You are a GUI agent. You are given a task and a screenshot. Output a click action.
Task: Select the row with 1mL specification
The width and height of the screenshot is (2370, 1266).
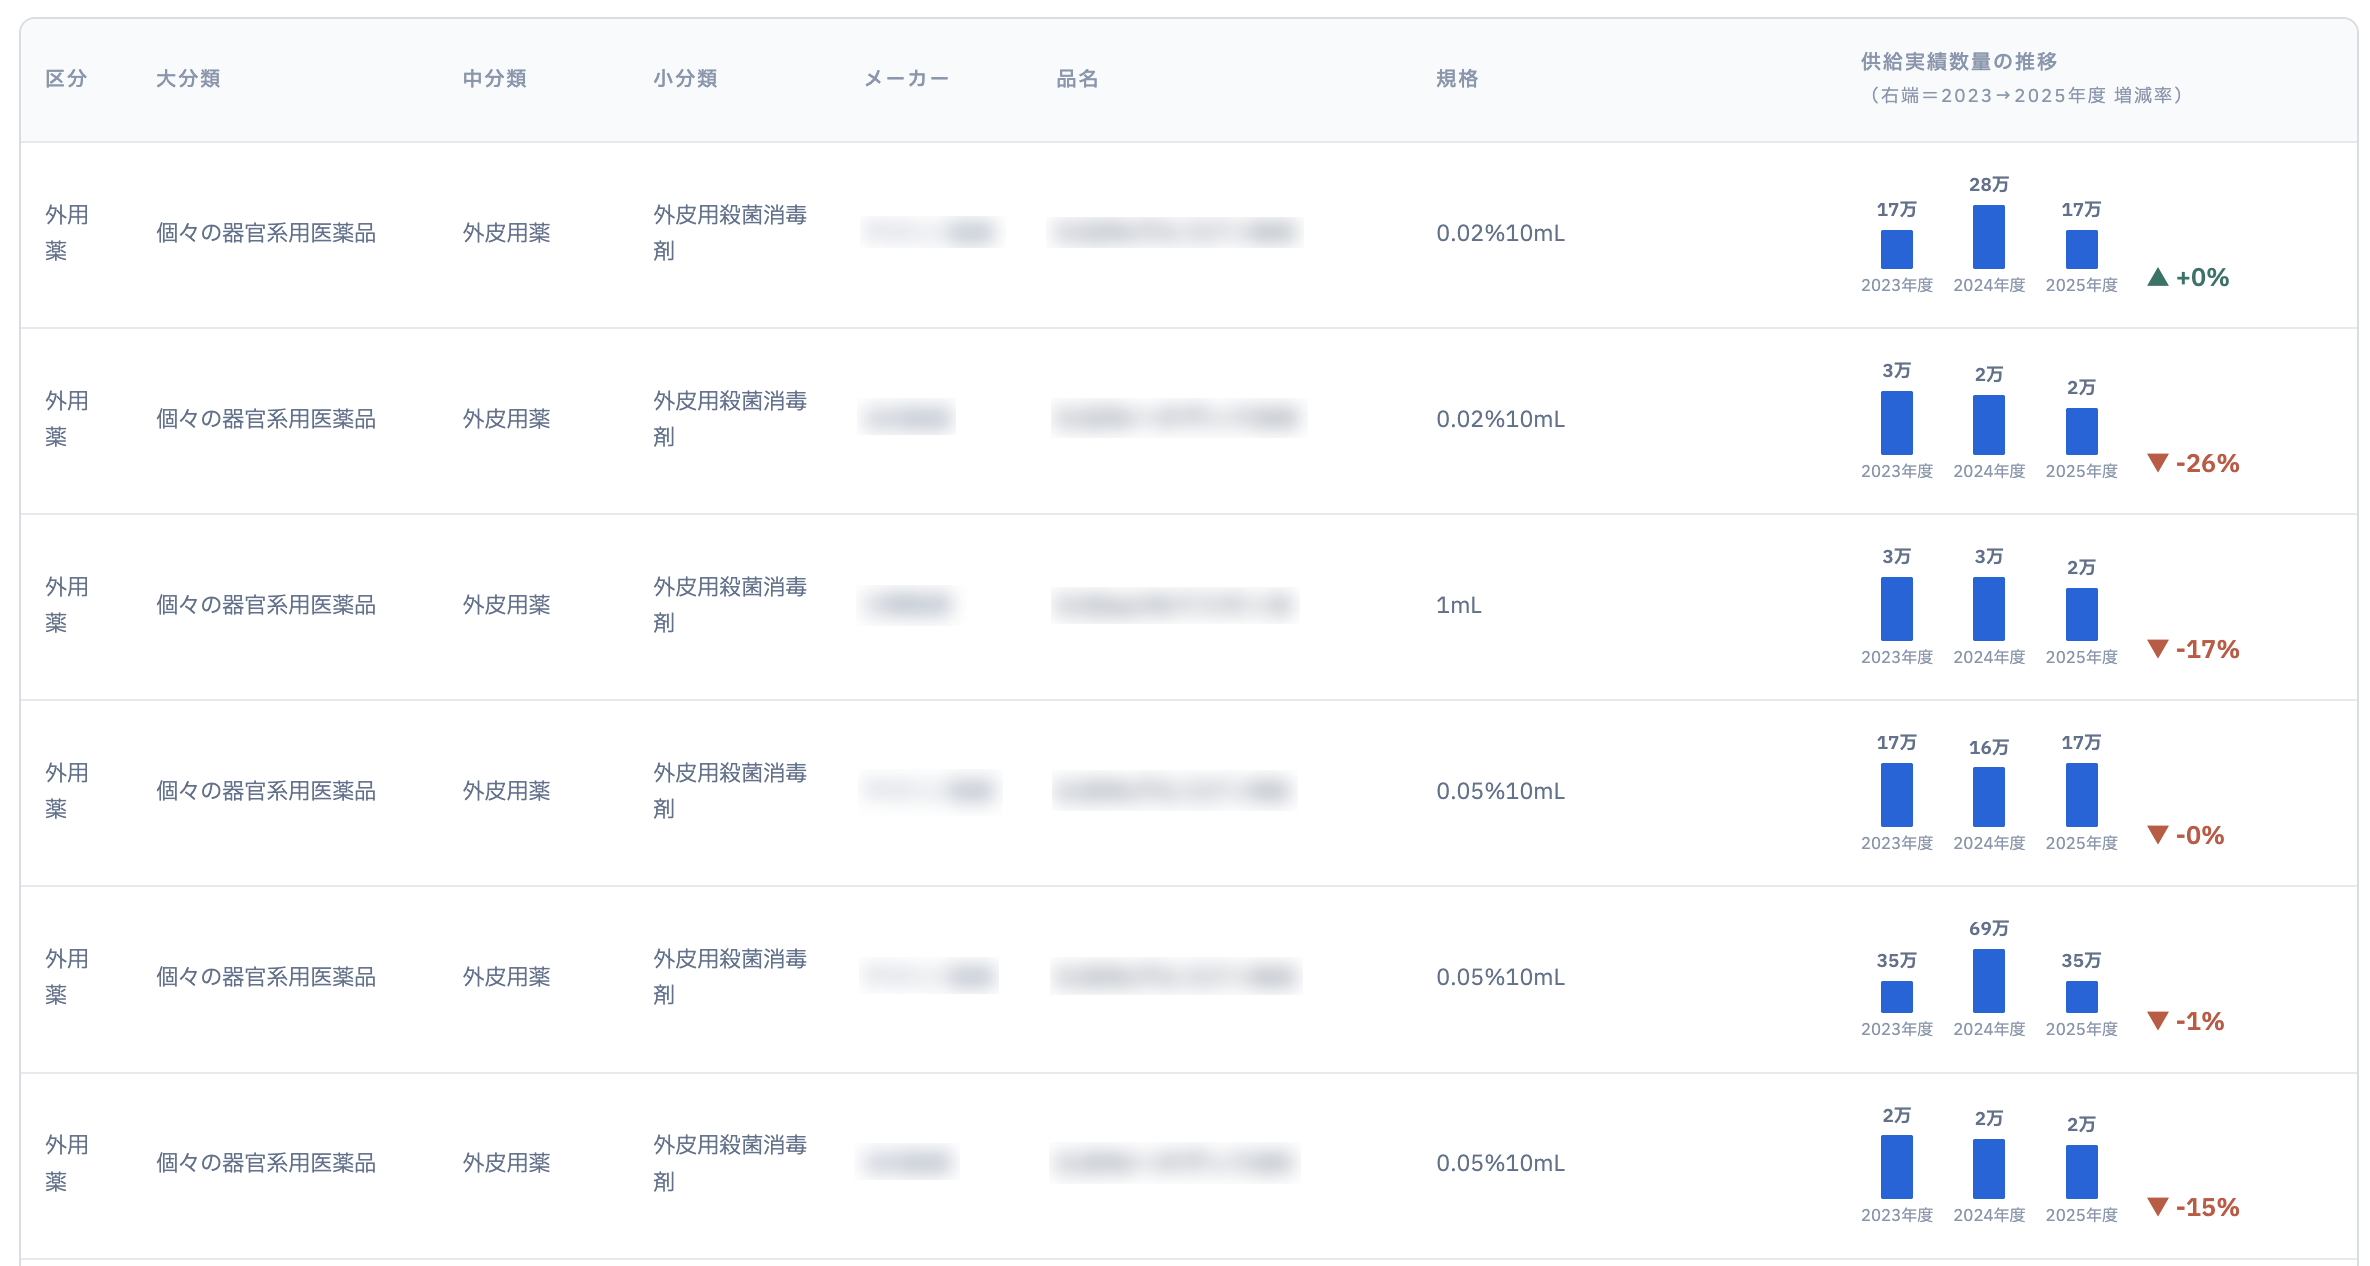coord(1188,607)
